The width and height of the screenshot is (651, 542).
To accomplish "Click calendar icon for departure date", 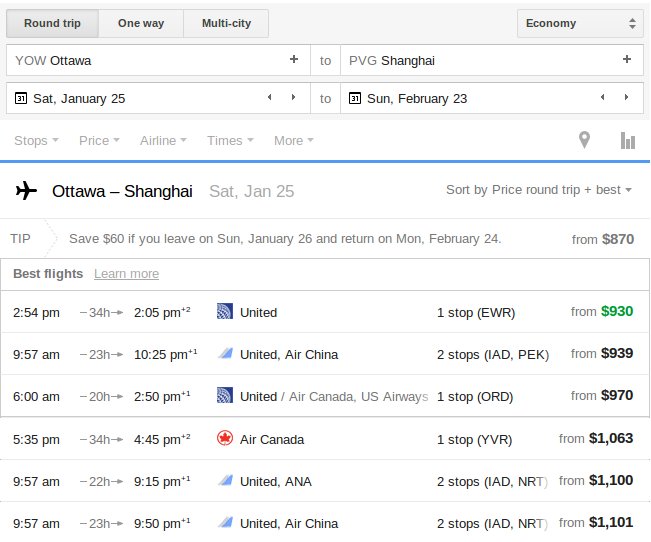I will coord(20,98).
